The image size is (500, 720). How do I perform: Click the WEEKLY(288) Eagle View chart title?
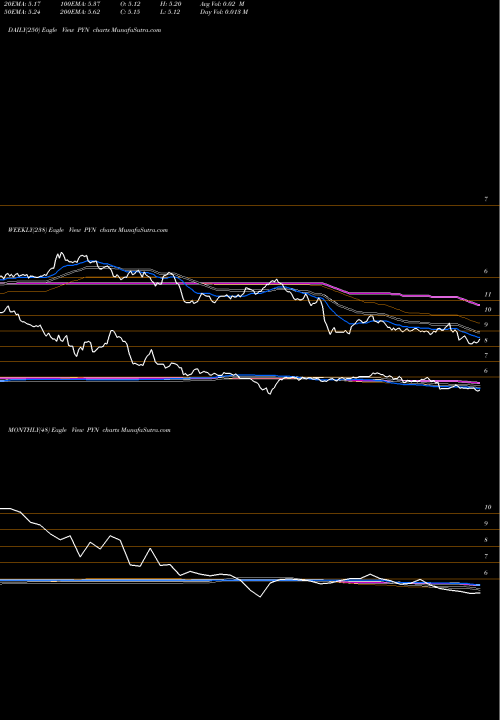[88, 230]
